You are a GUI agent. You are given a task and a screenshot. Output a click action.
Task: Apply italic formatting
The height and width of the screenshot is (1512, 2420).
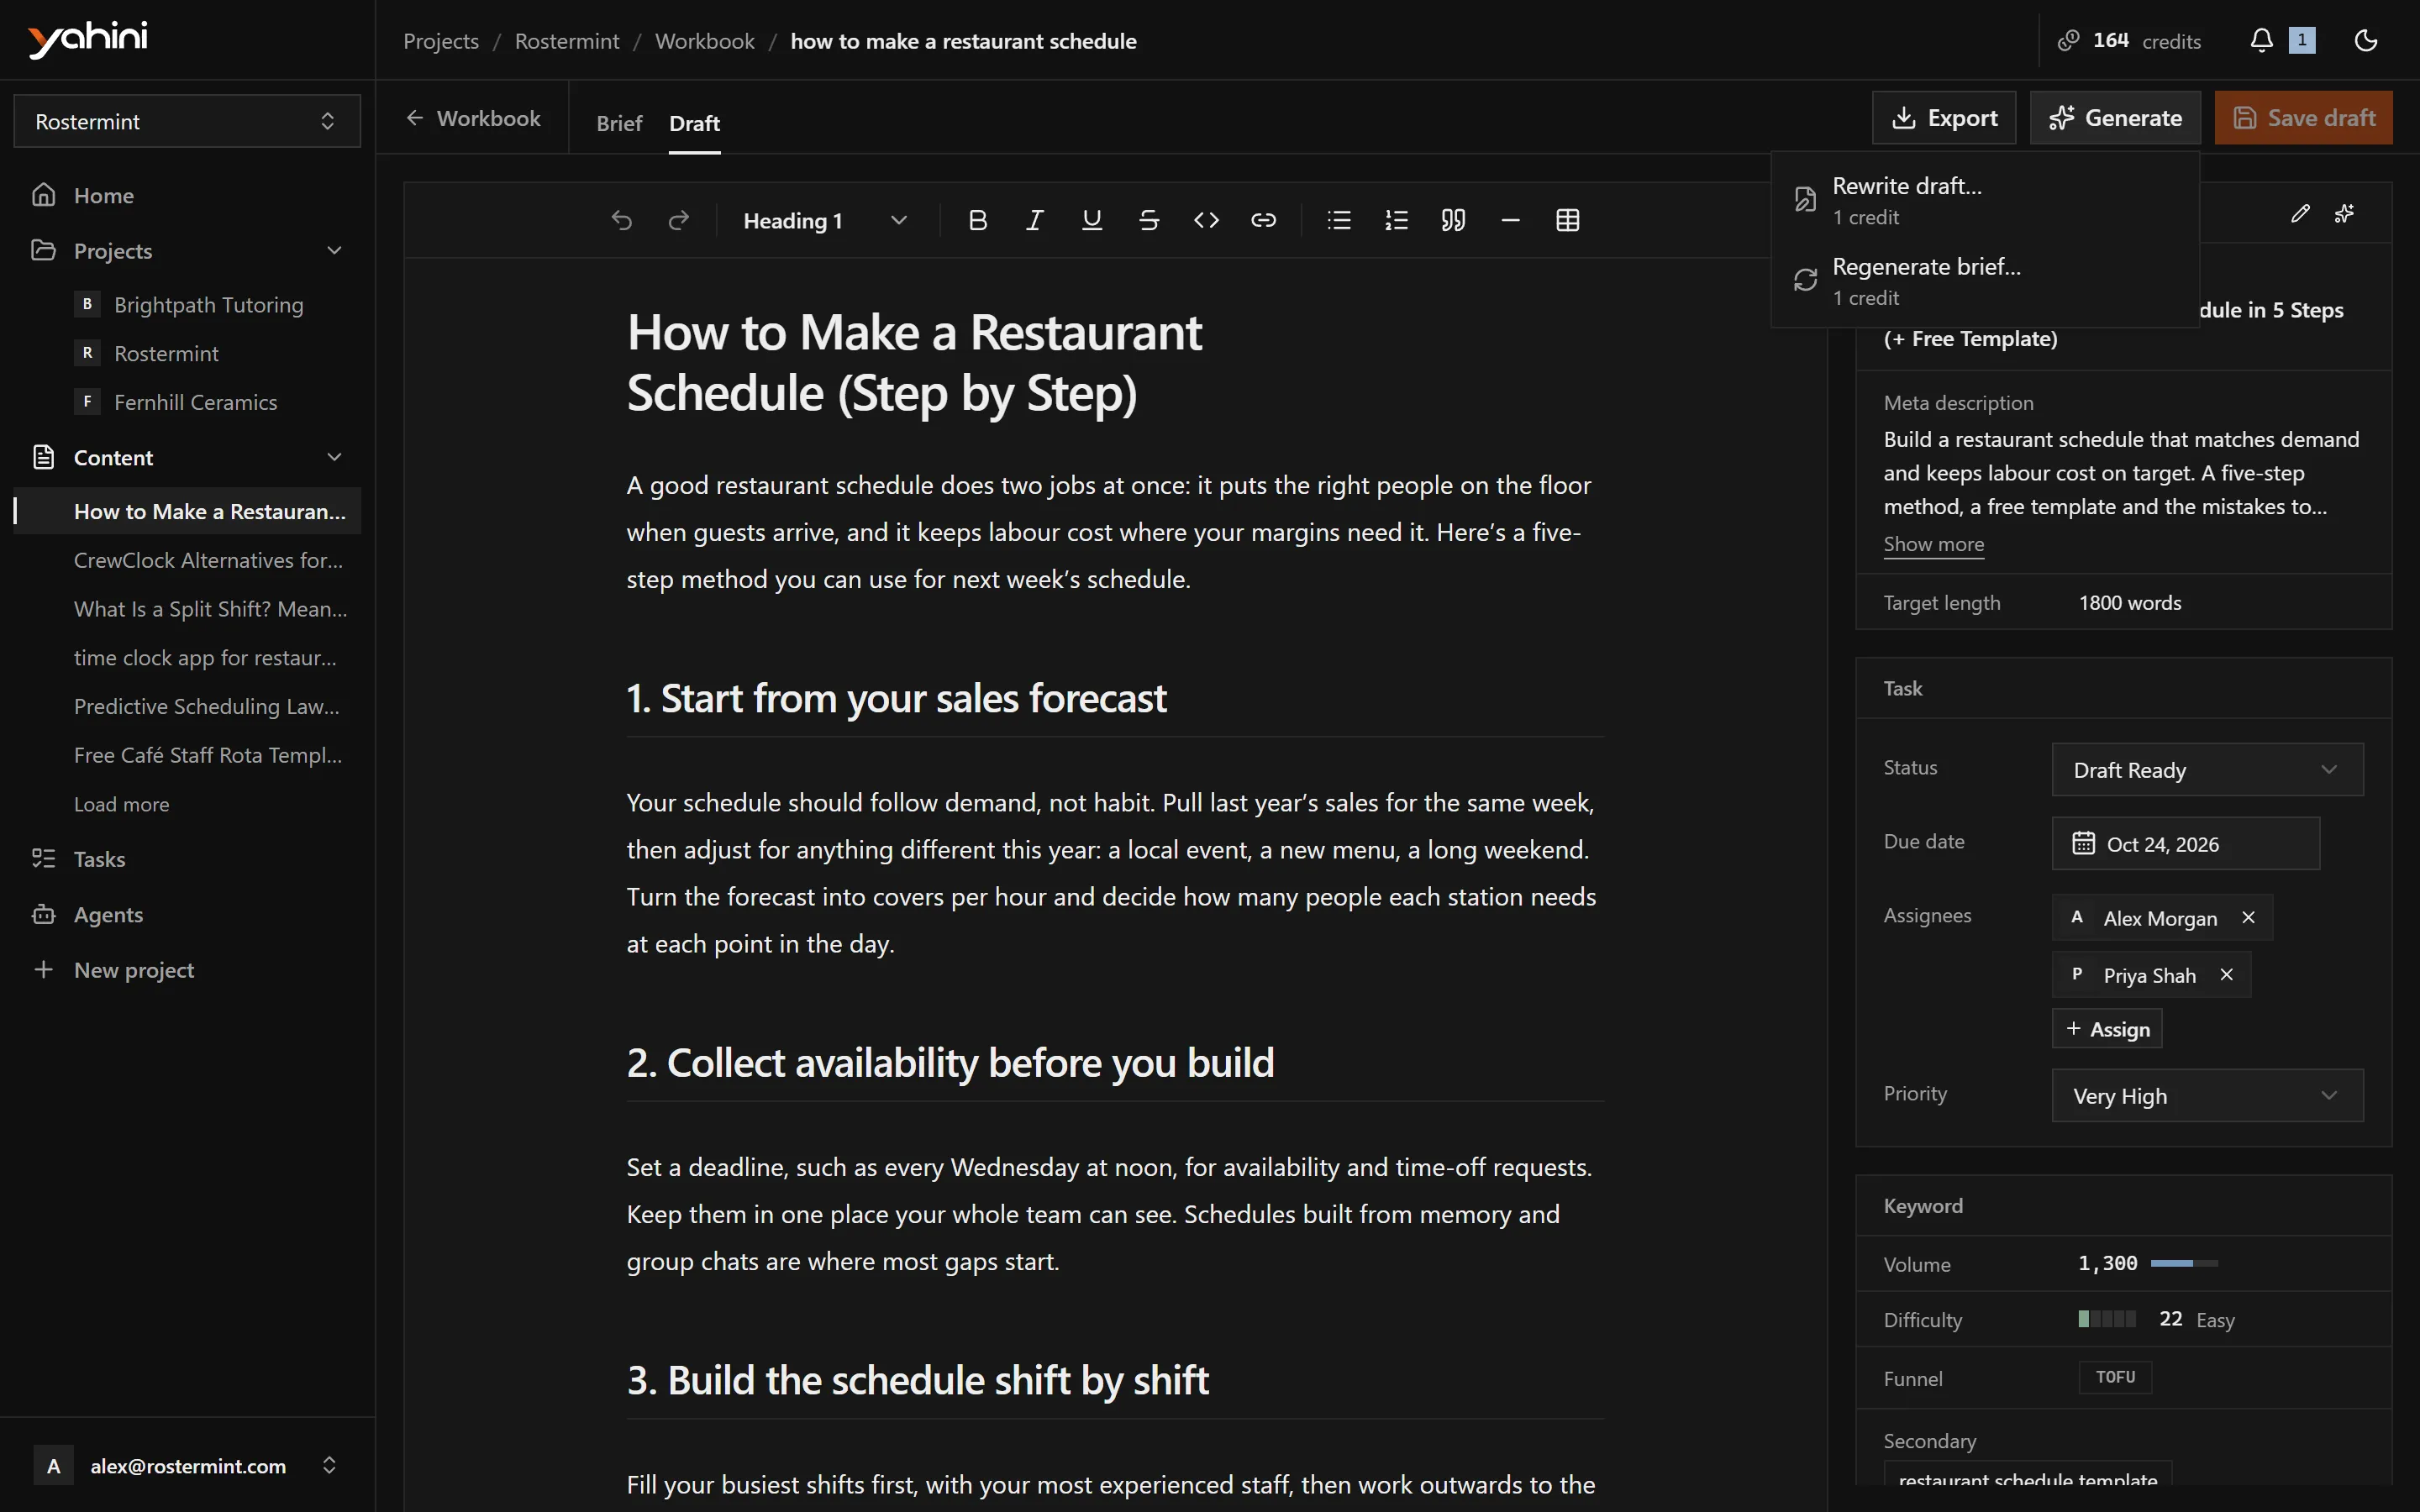1035,220
